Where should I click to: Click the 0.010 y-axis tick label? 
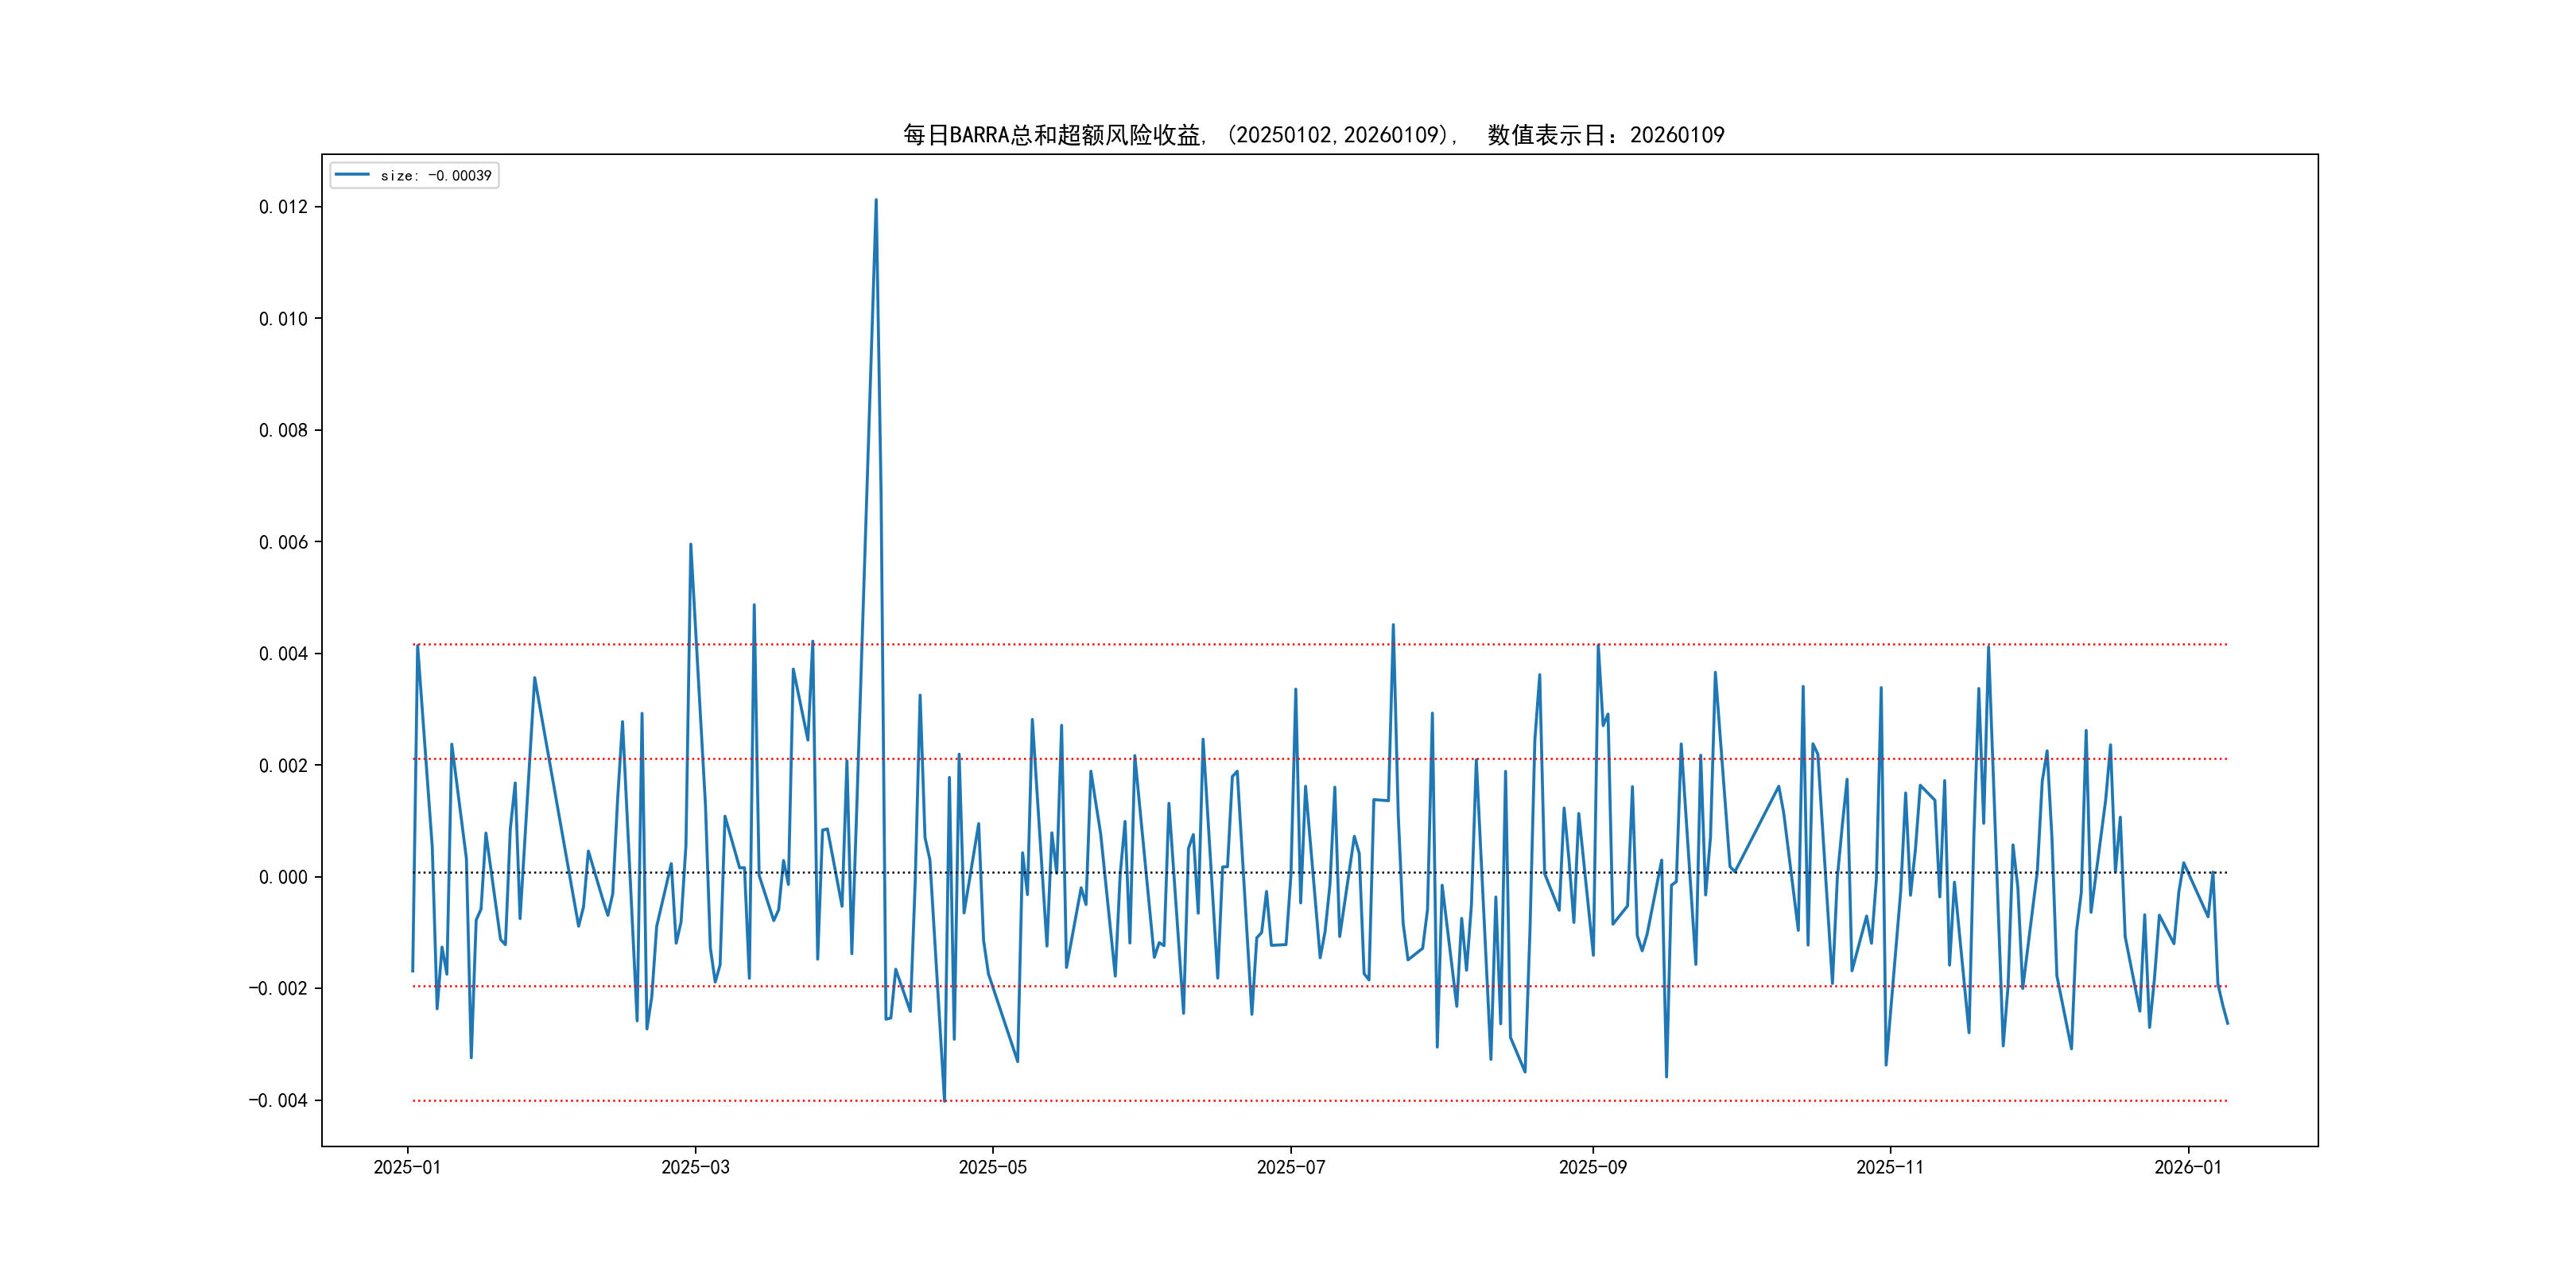283,319
